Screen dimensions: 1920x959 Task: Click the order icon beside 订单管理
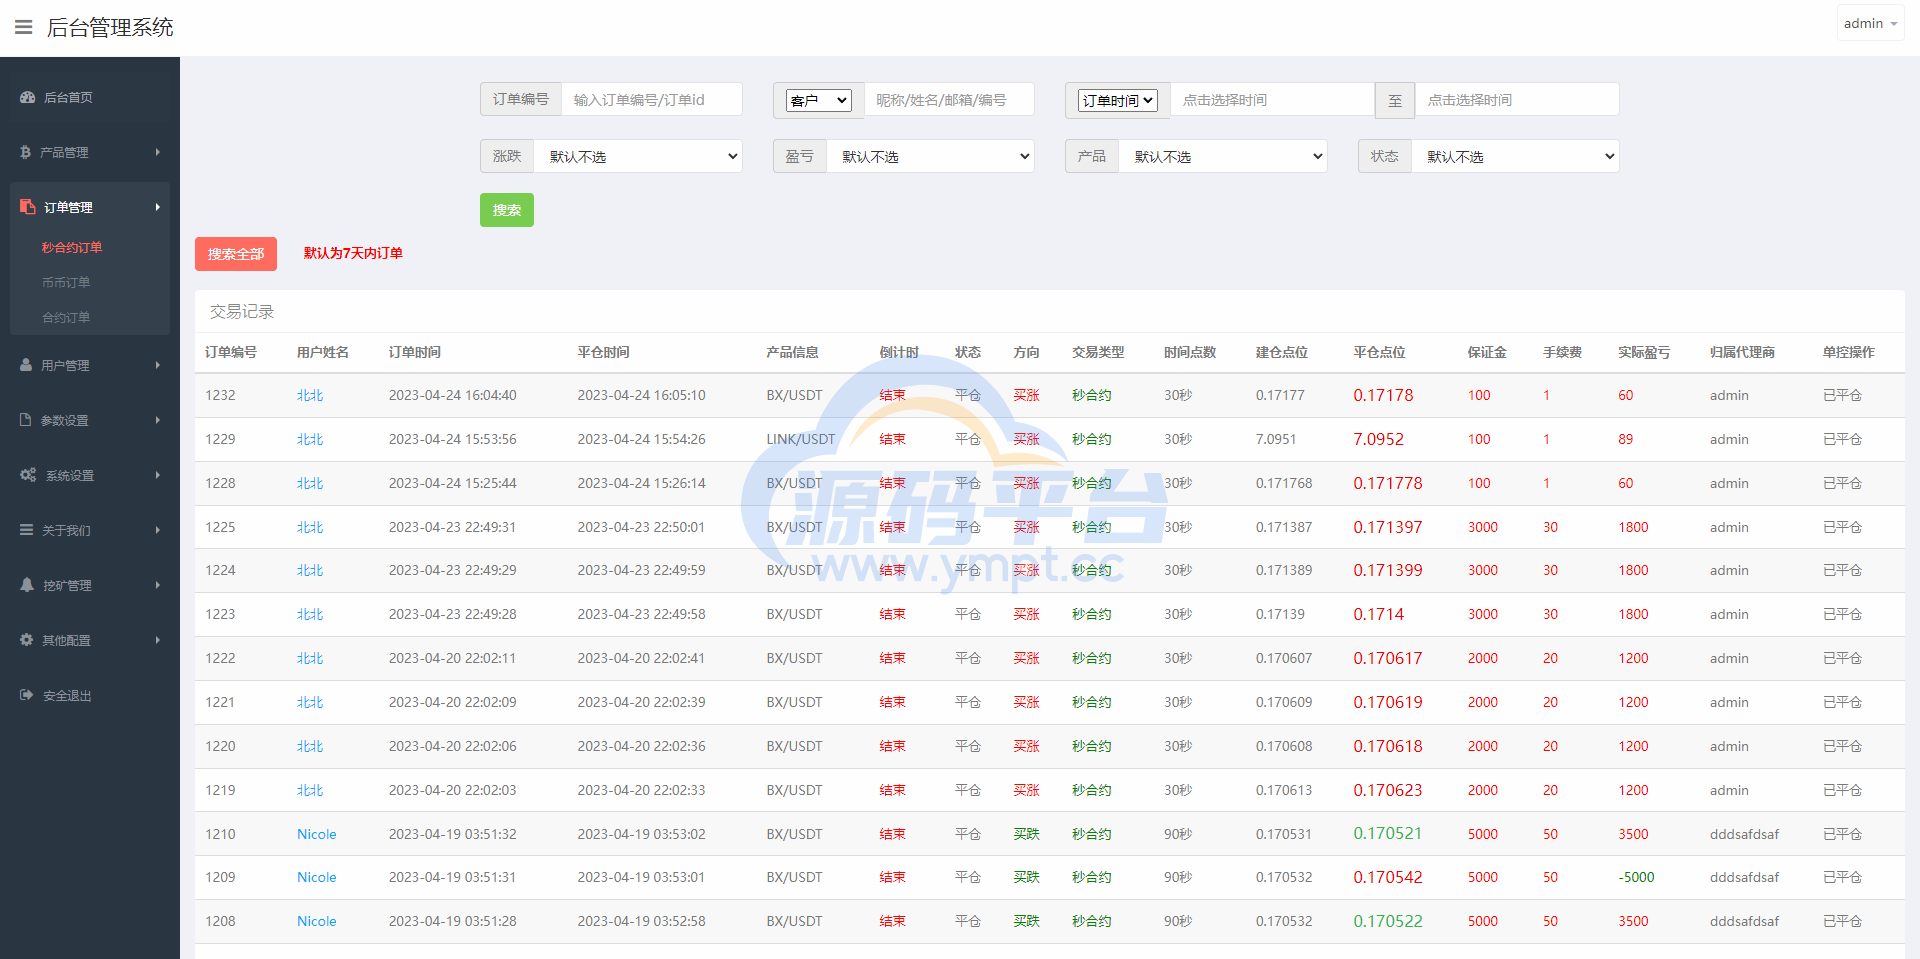[x=28, y=207]
